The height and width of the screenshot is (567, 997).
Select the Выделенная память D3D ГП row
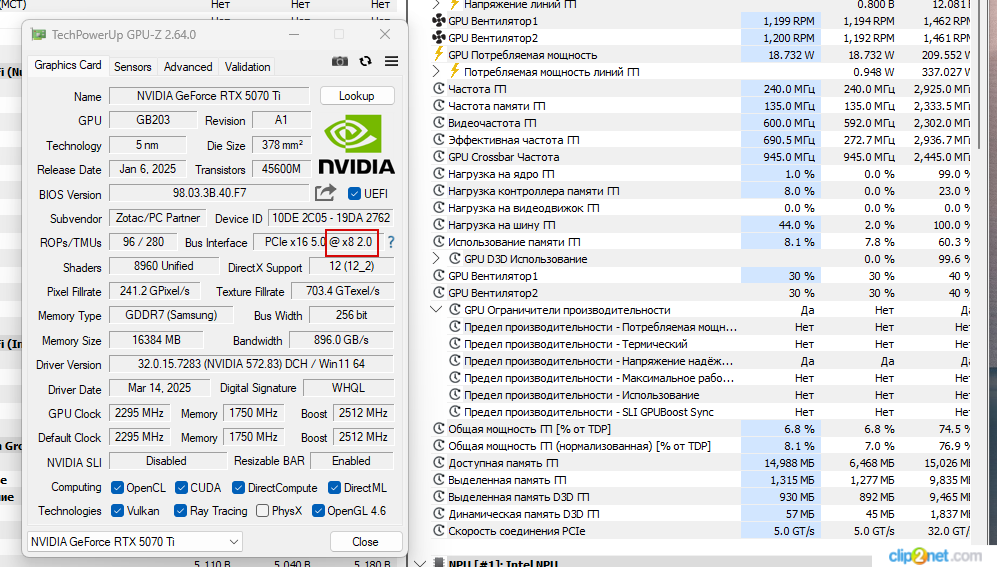[x=699, y=496]
